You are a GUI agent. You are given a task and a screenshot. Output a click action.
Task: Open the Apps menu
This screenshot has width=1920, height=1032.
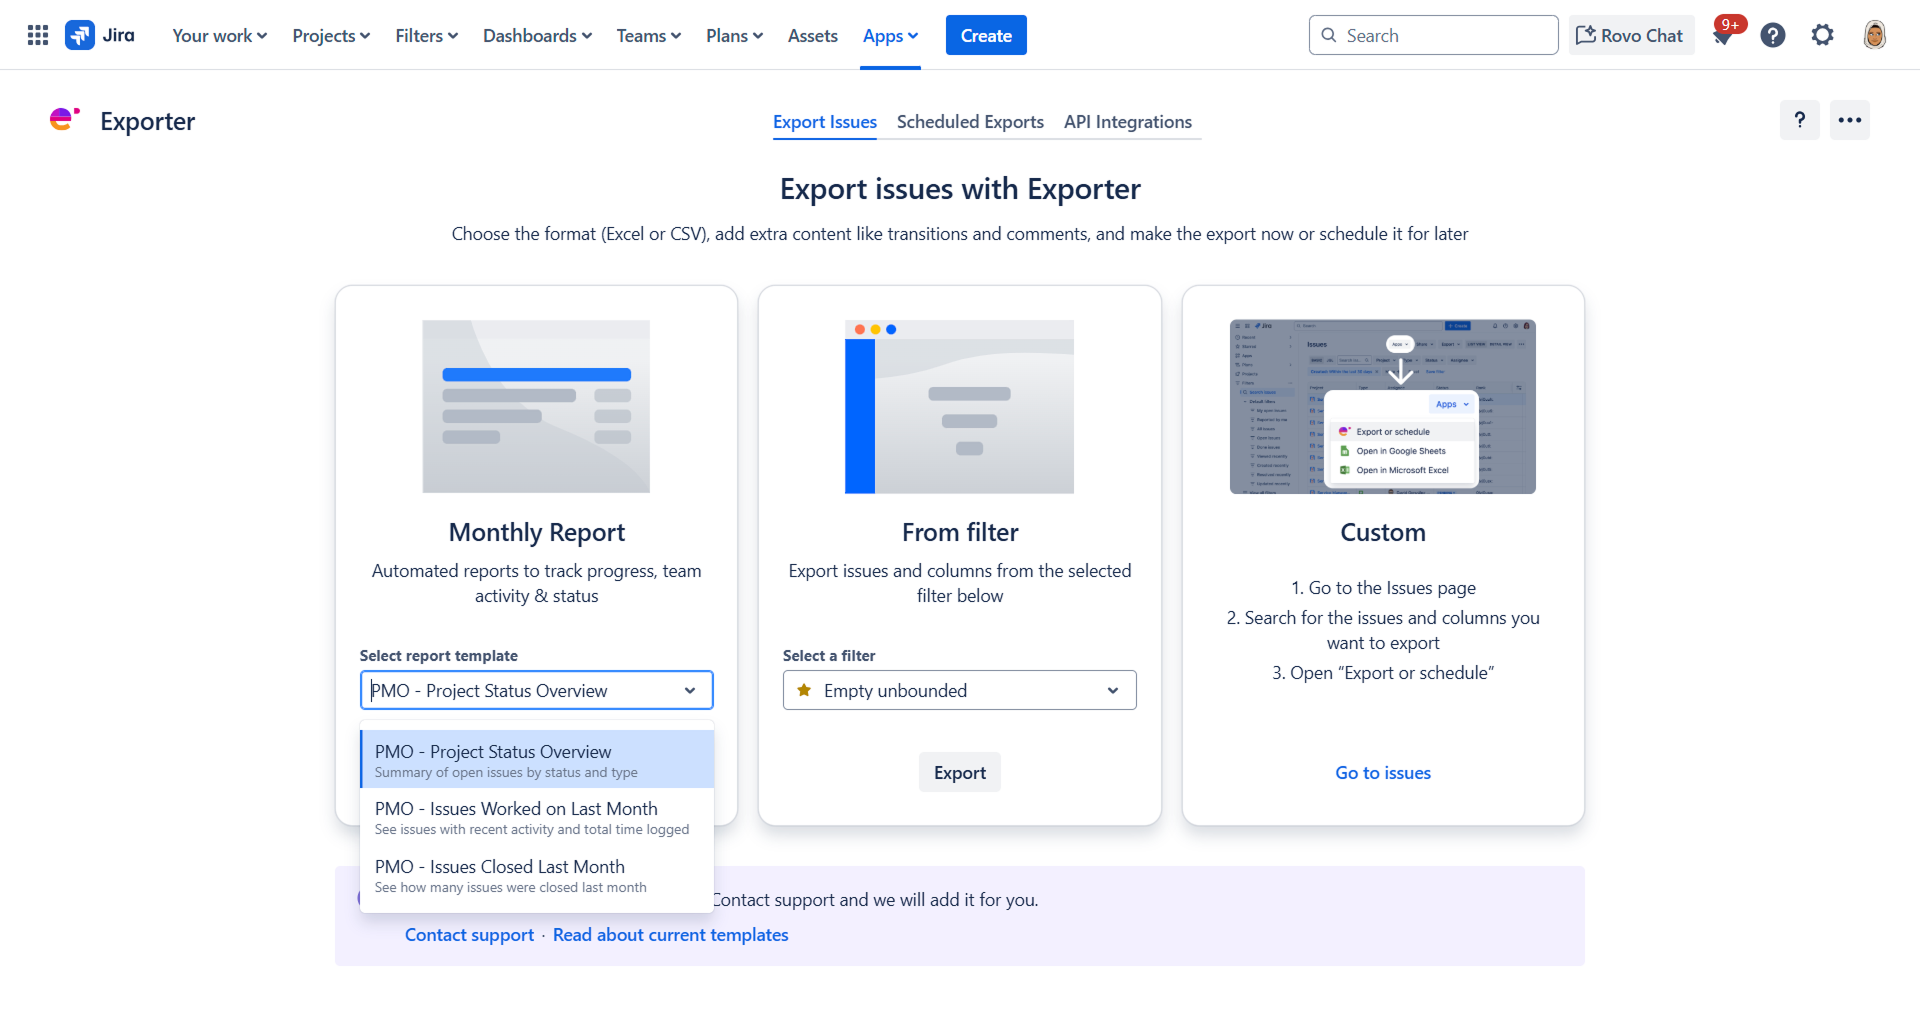890,35
